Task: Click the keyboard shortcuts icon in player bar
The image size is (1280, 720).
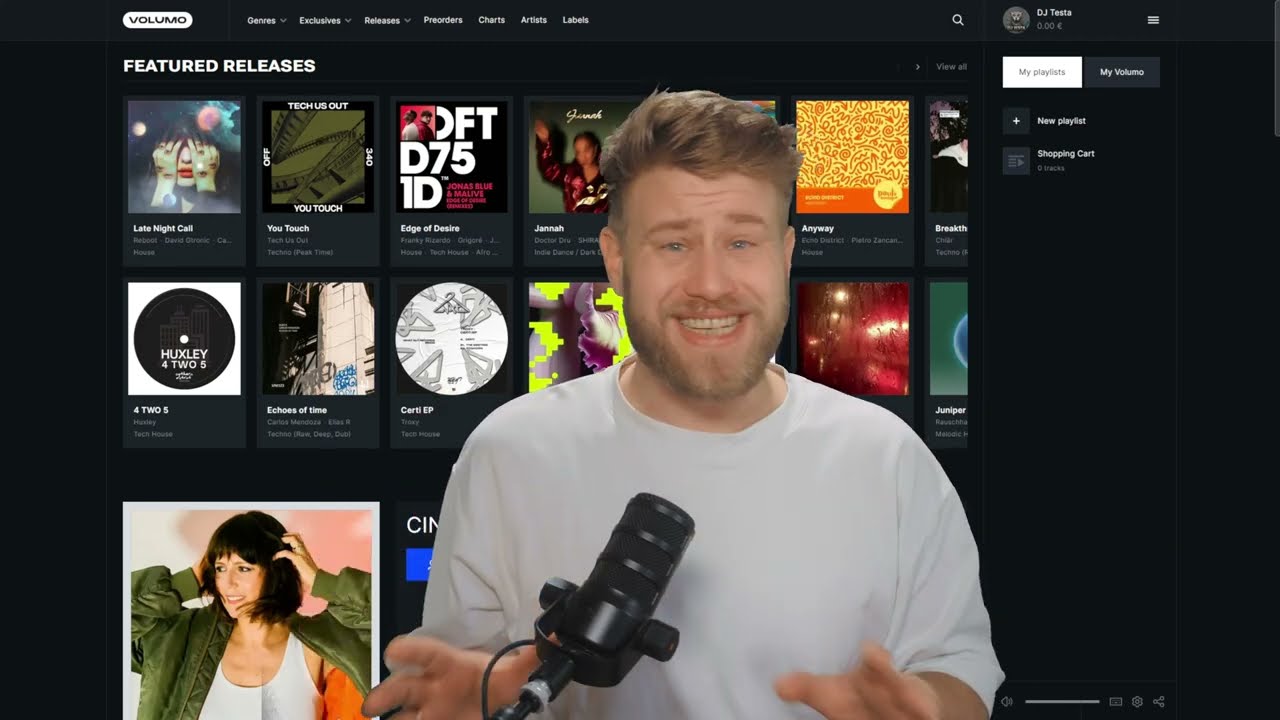Action: click(x=1116, y=702)
